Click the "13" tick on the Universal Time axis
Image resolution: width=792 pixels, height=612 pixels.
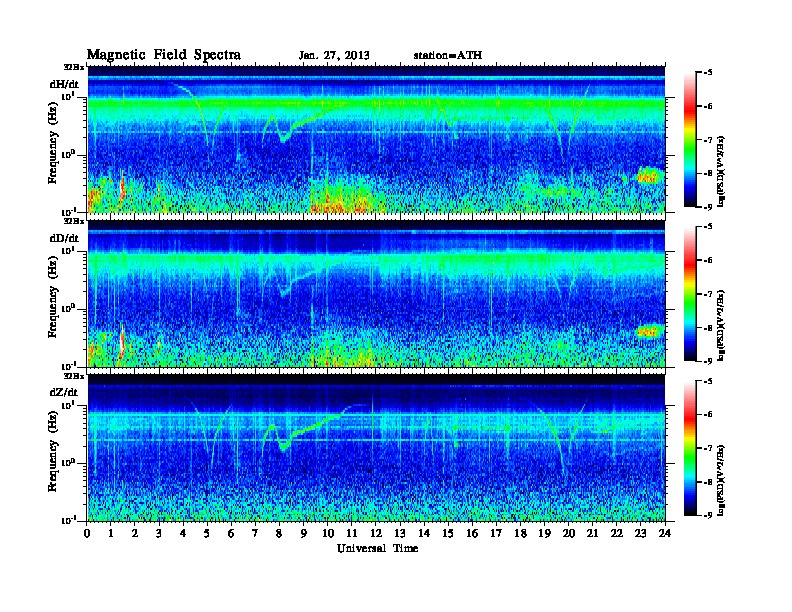[400, 533]
